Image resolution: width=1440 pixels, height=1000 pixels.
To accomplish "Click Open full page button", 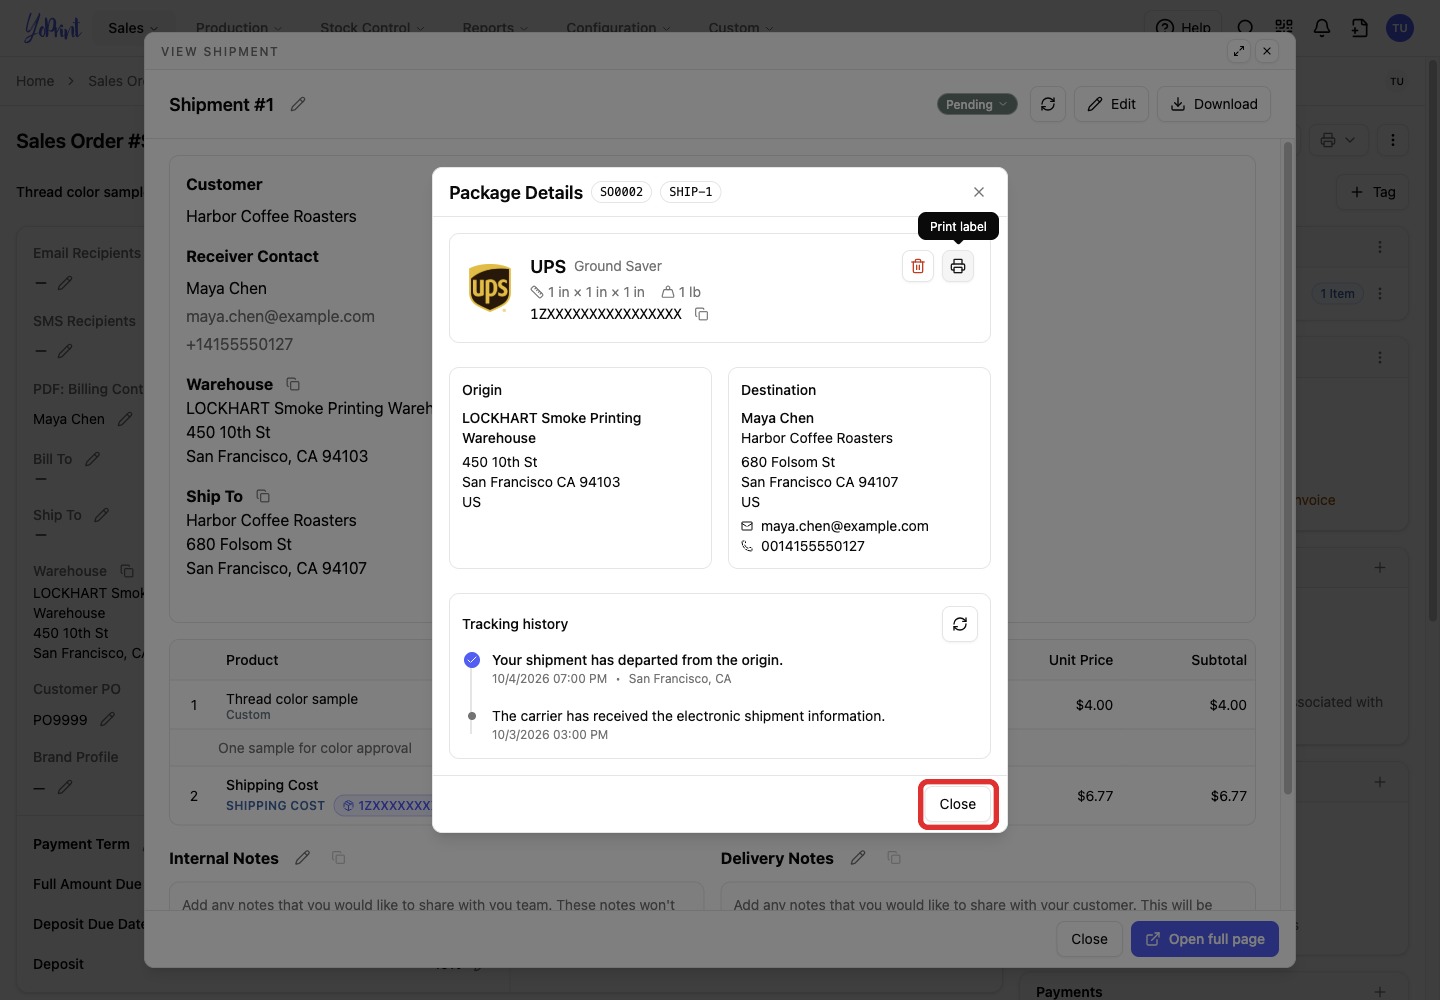I will 1205,939.
